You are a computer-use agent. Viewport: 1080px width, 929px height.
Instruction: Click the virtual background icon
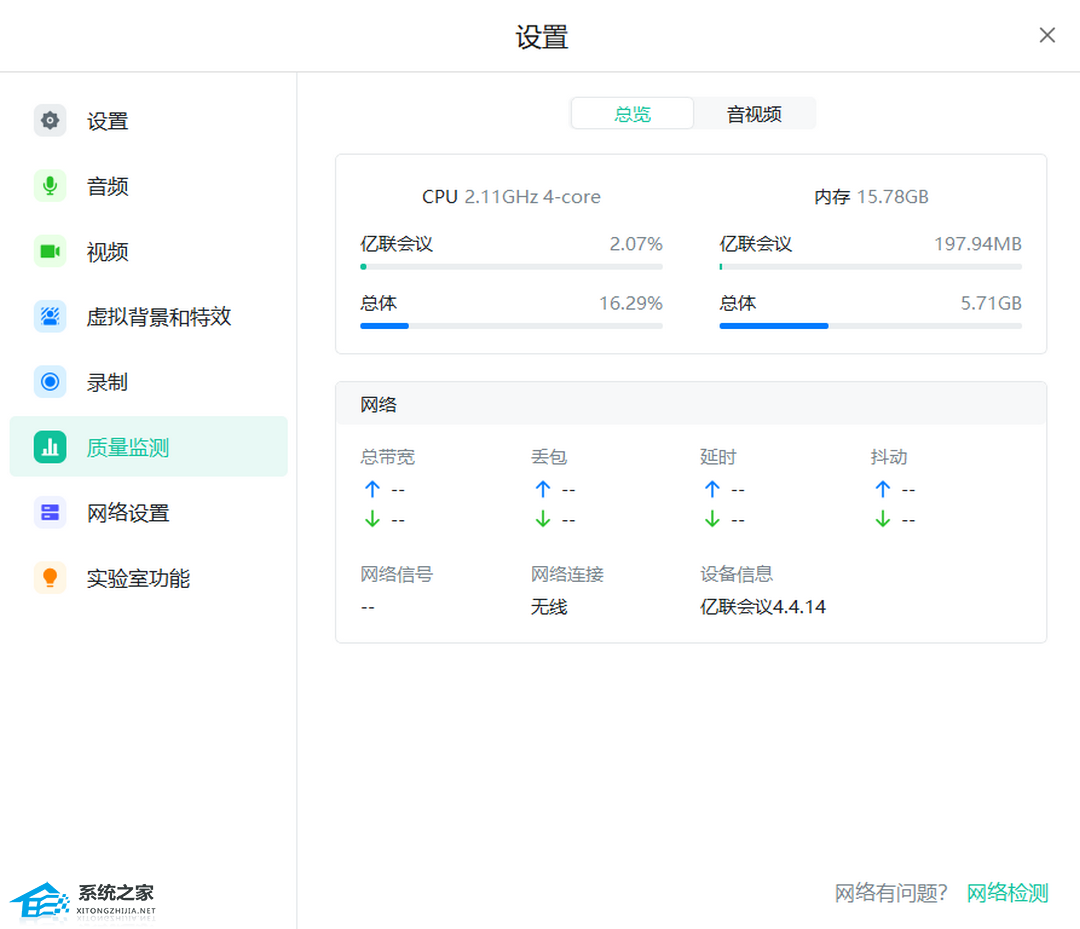tap(50, 316)
